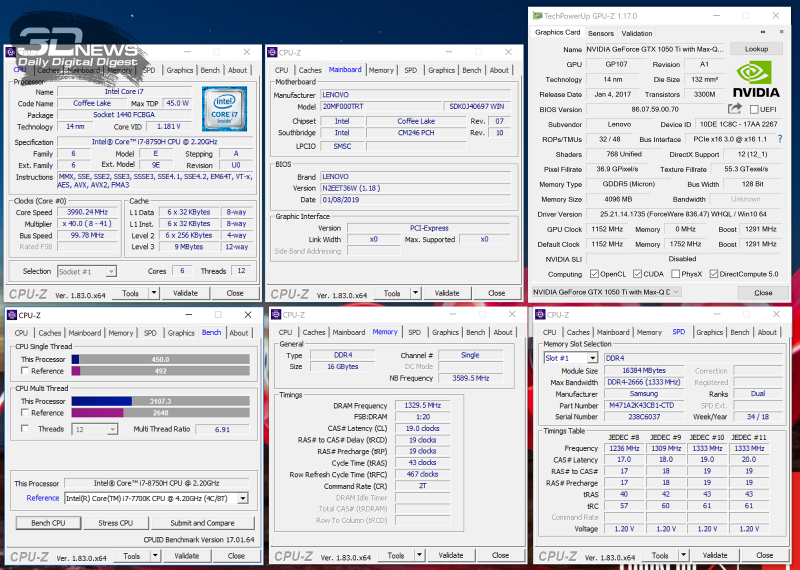Open Tools dropdown arrow in Memory window

pyautogui.click(x=419, y=555)
